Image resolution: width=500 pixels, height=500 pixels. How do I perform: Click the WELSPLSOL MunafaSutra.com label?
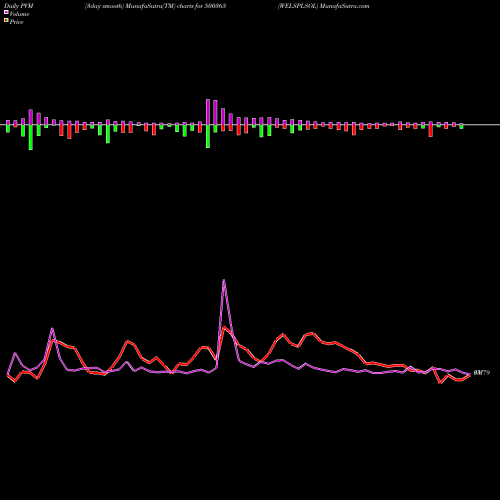point(323,6)
